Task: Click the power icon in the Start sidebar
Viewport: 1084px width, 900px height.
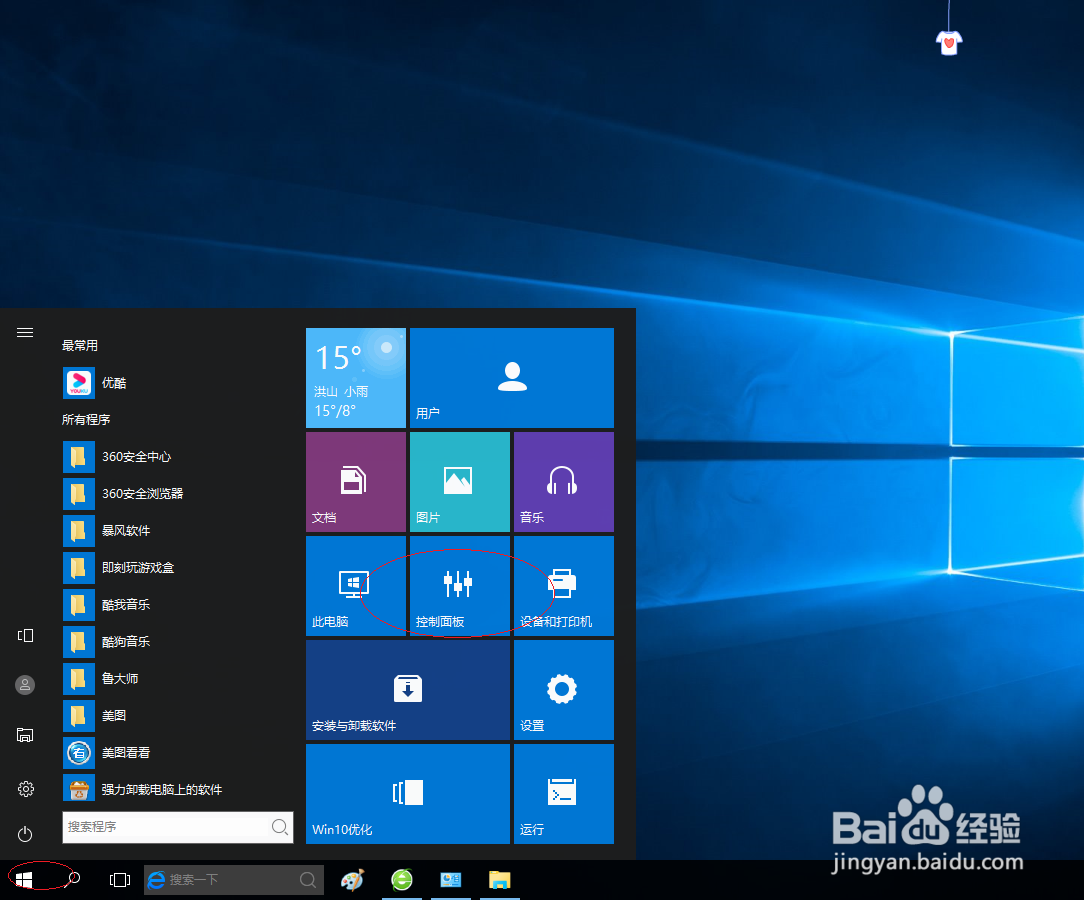Action: point(24,835)
